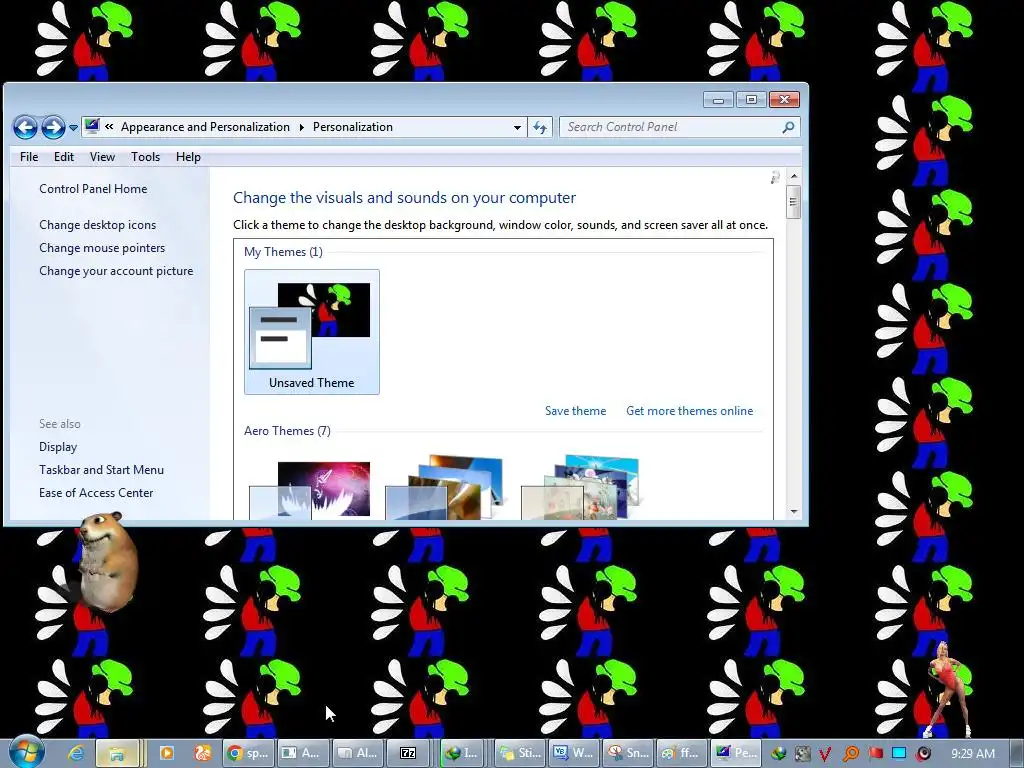Open the Edit menu
The width and height of the screenshot is (1024, 768).
(x=63, y=157)
